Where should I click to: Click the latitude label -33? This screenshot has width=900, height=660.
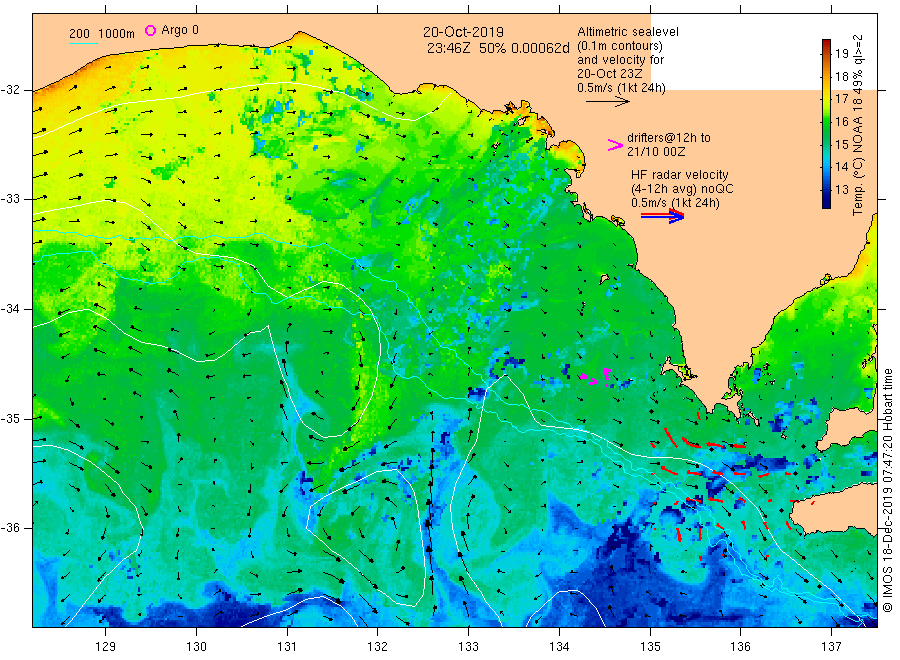tap(10, 199)
